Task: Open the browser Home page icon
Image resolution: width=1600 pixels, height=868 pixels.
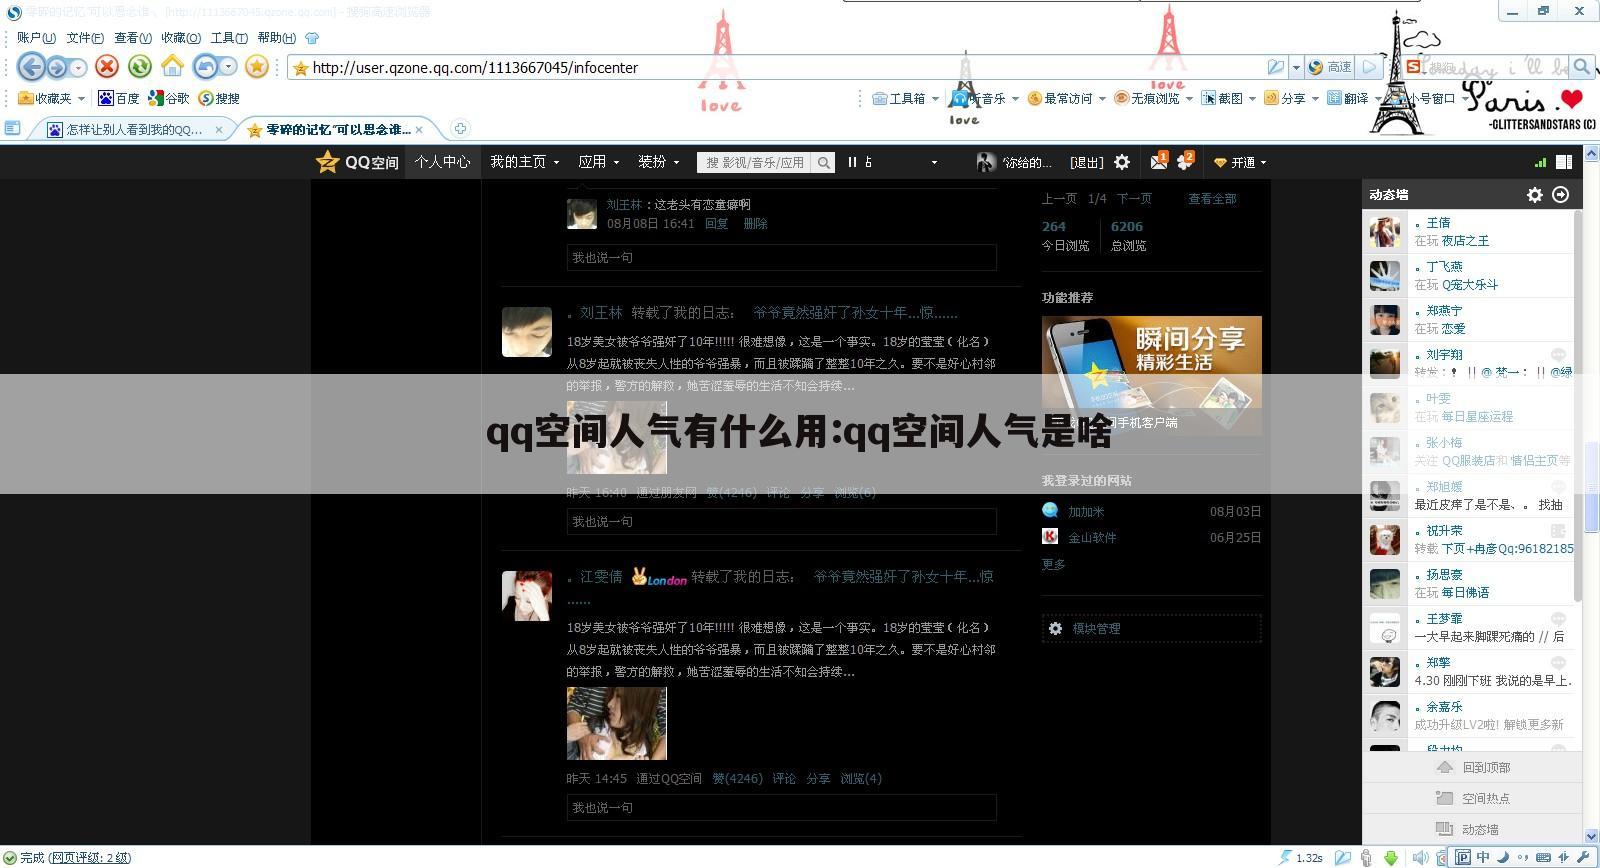Action: click(x=173, y=67)
